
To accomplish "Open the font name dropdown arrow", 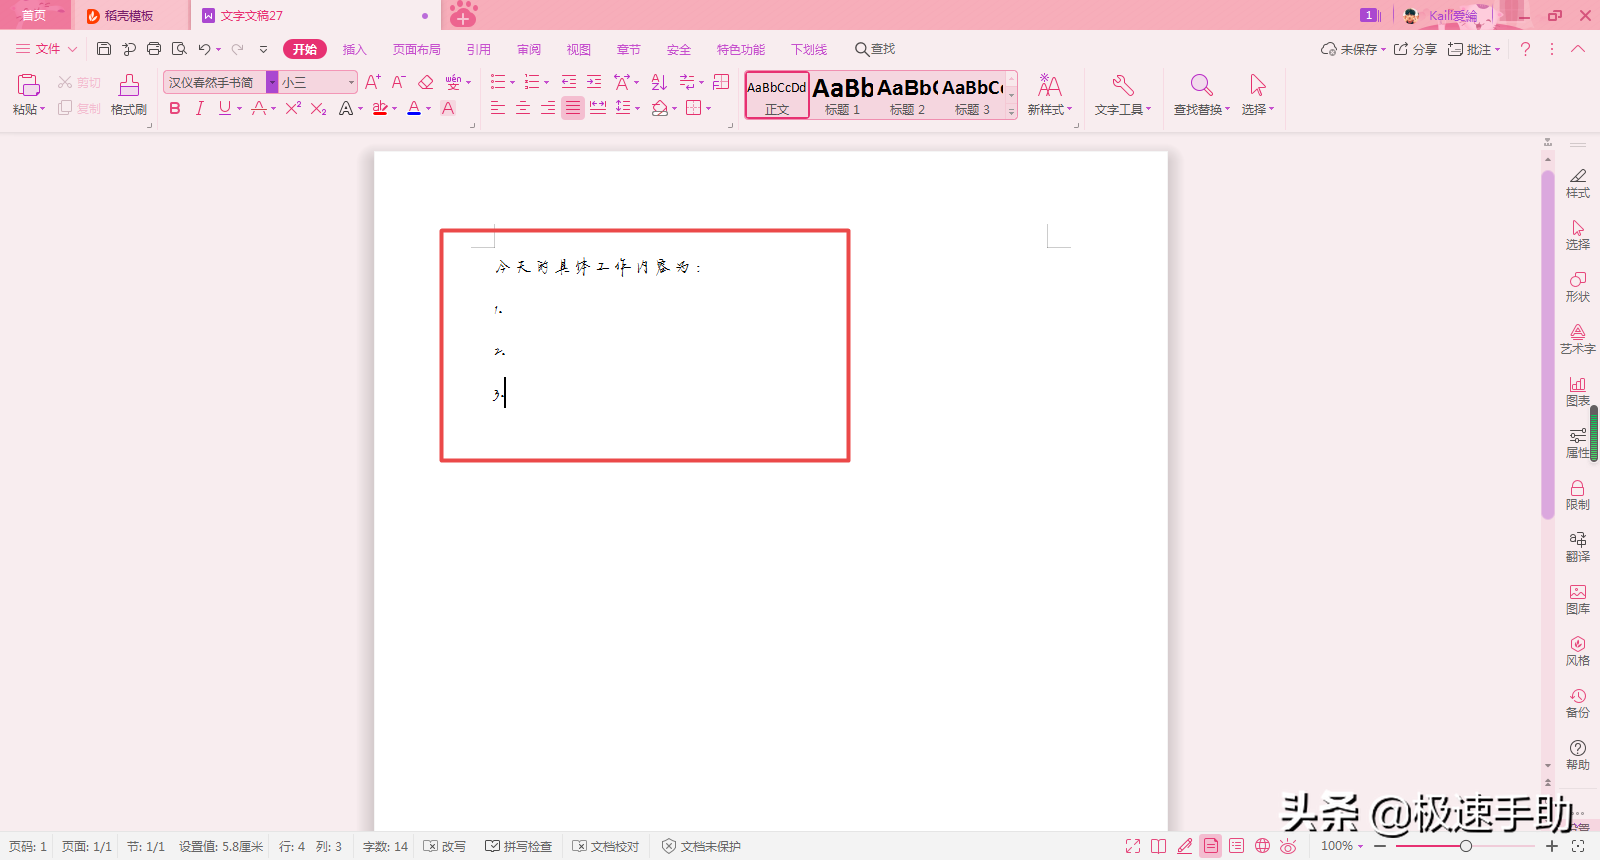I will tap(272, 83).
